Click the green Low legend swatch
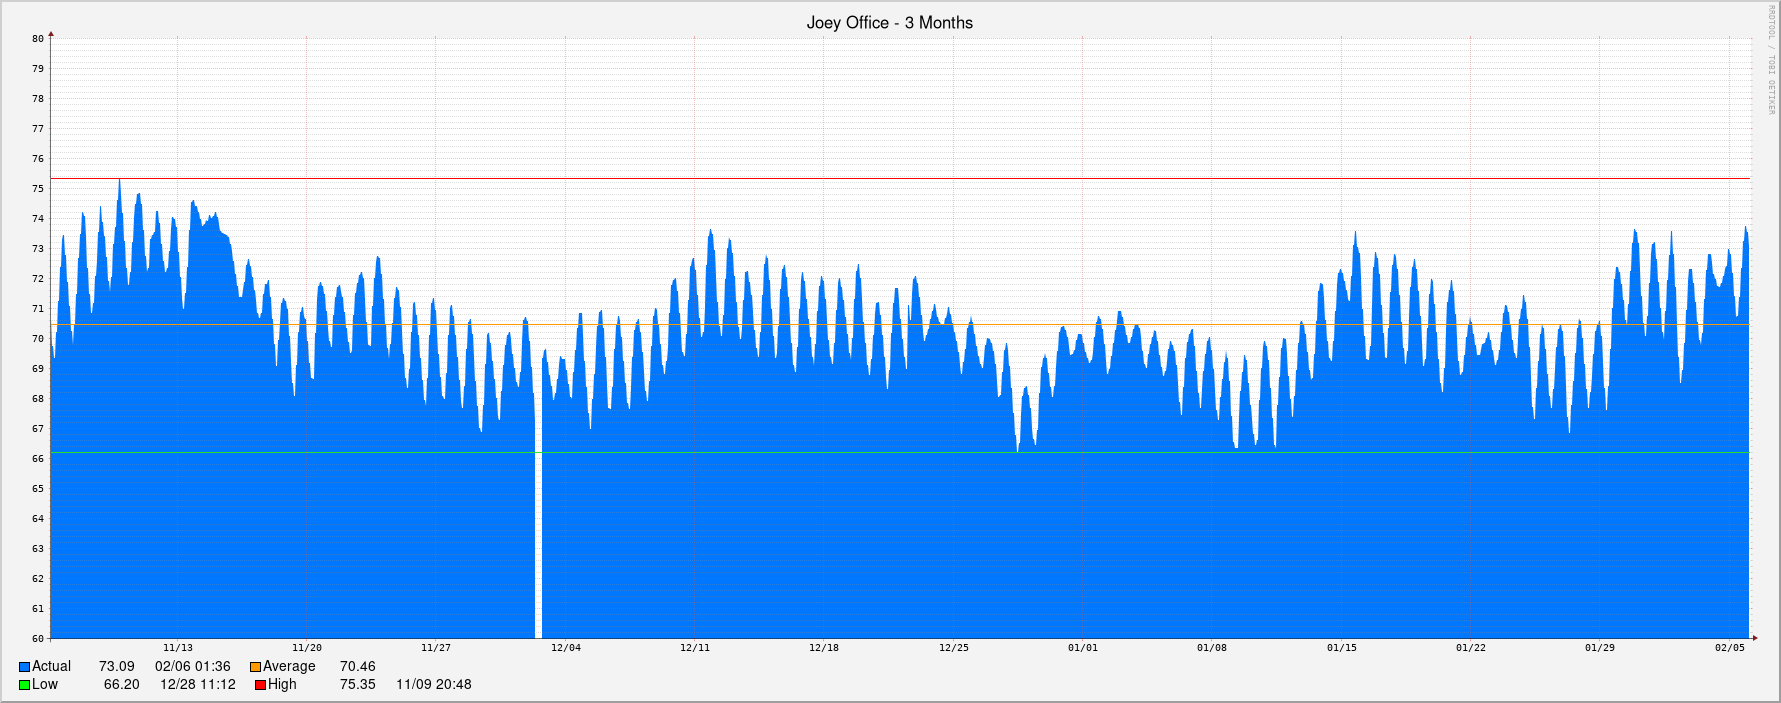The image size is (1781, 703). (24, 685)
